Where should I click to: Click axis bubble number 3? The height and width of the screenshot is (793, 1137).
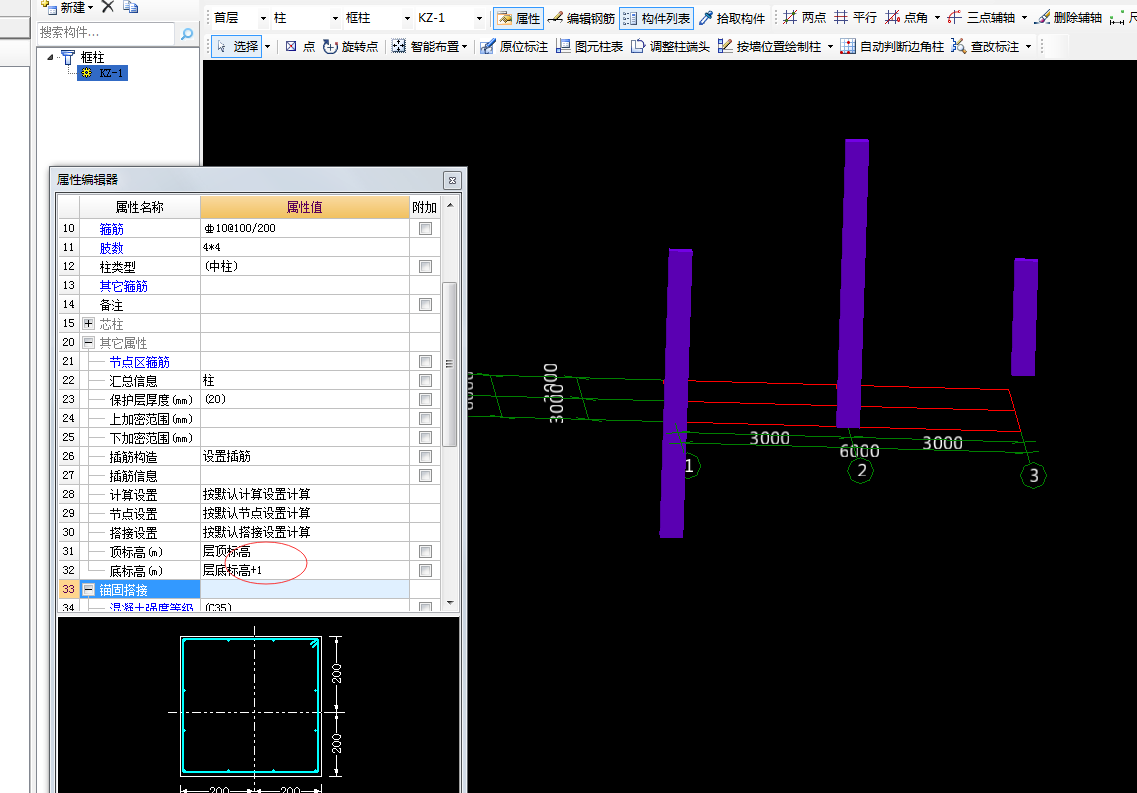(x=1033, y=476)
